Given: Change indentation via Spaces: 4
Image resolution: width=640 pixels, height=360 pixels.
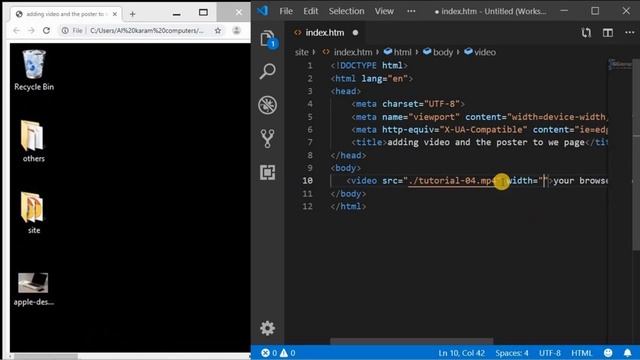Looking at the screenshot, I should (512, 353).
